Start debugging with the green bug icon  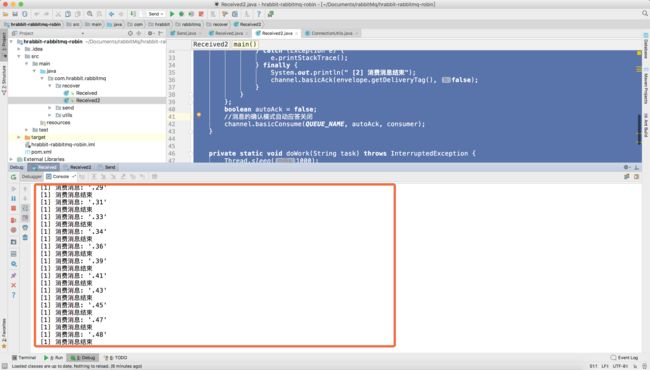[182, 14]
